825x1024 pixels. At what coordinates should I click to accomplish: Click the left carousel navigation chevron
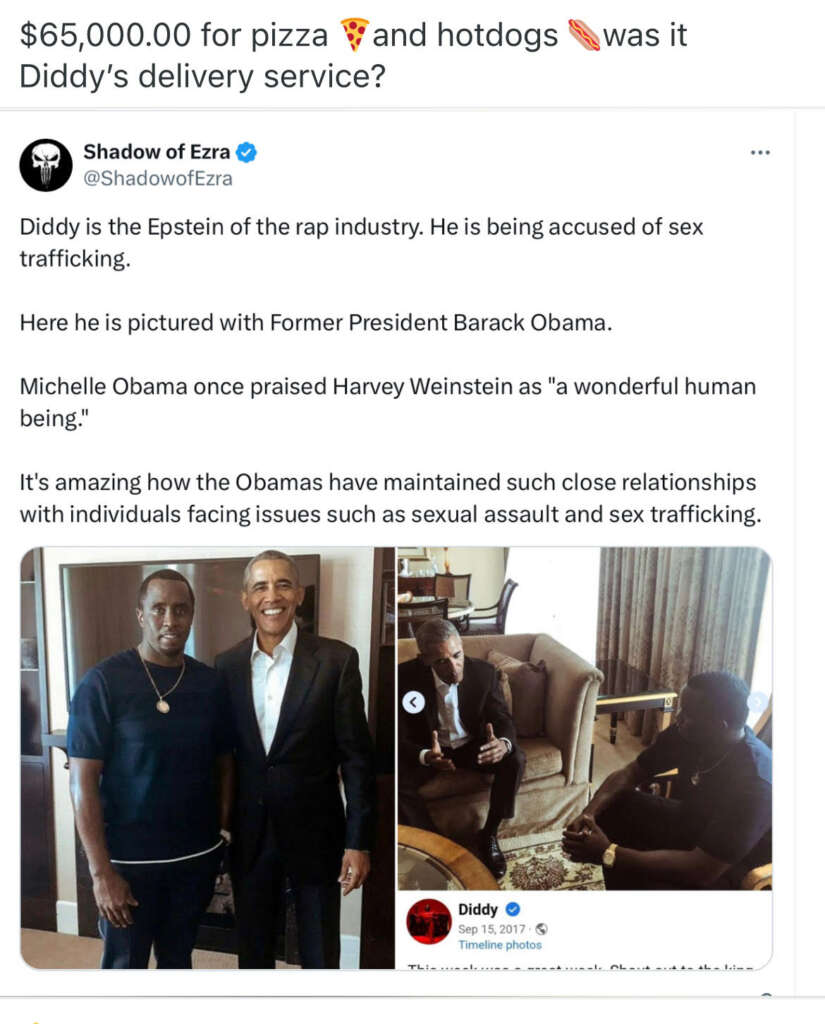click(x=413, y=702)
